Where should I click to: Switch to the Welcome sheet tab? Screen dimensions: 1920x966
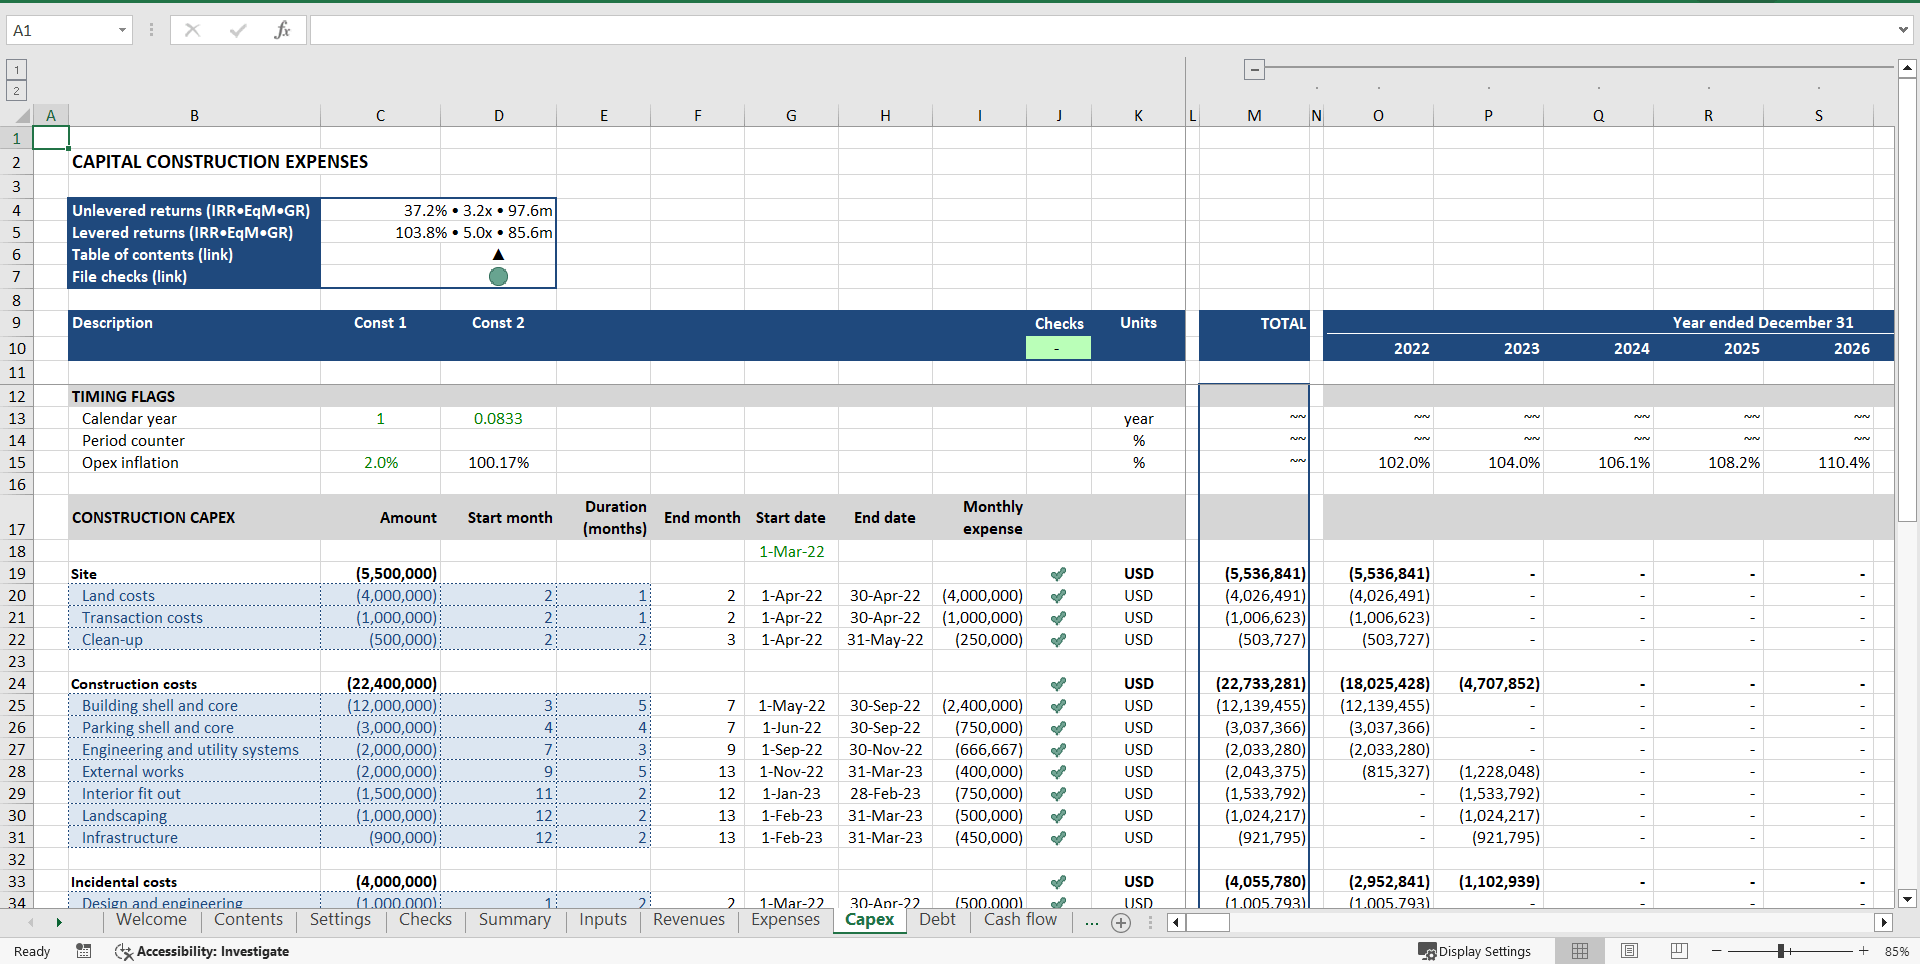pyautogui.click(x=151, y=920)
